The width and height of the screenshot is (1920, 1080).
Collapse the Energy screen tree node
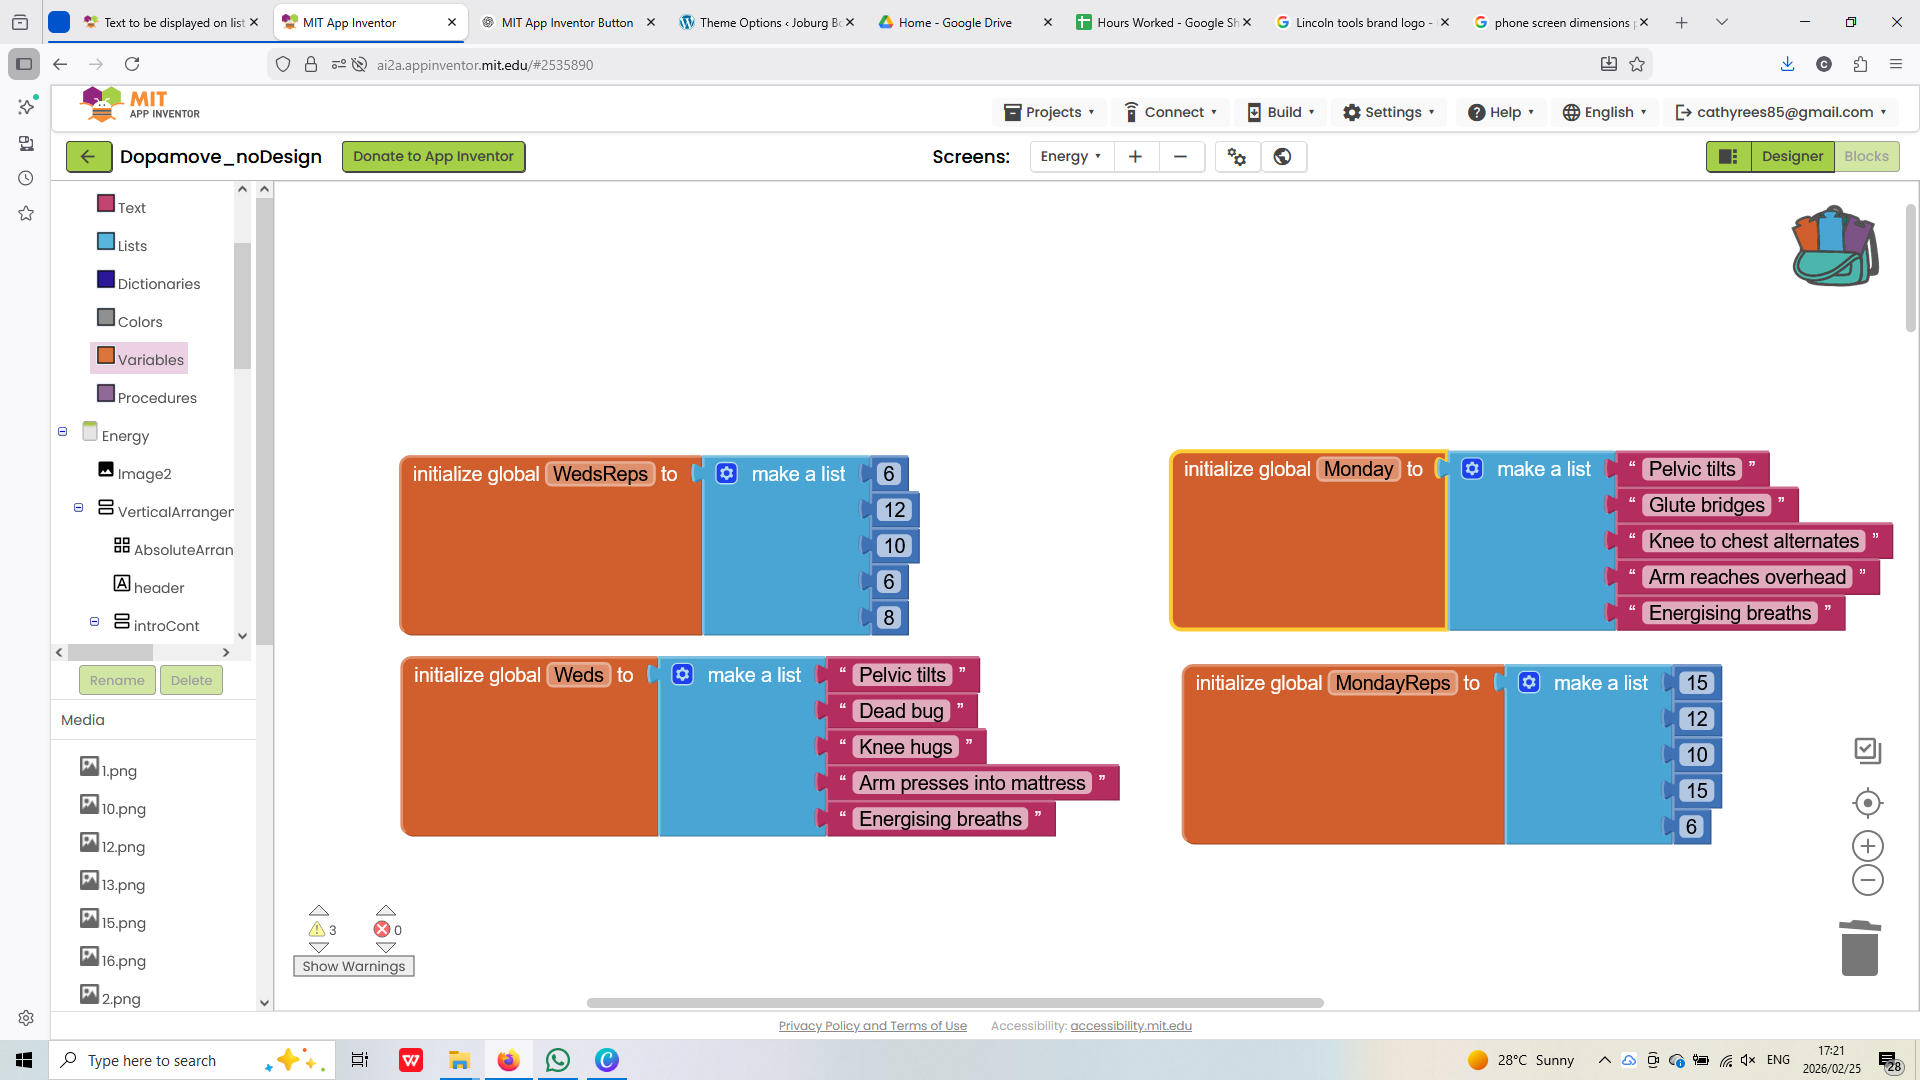pos(62,432)
